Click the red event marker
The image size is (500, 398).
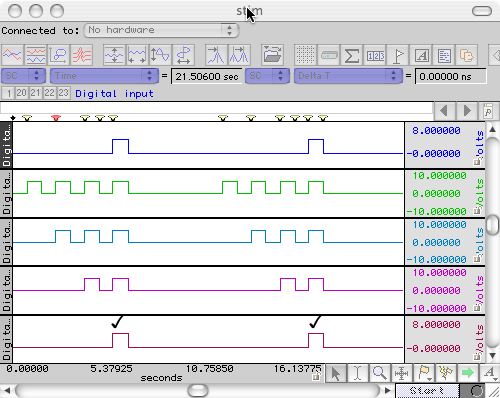[x=56, y=118]
